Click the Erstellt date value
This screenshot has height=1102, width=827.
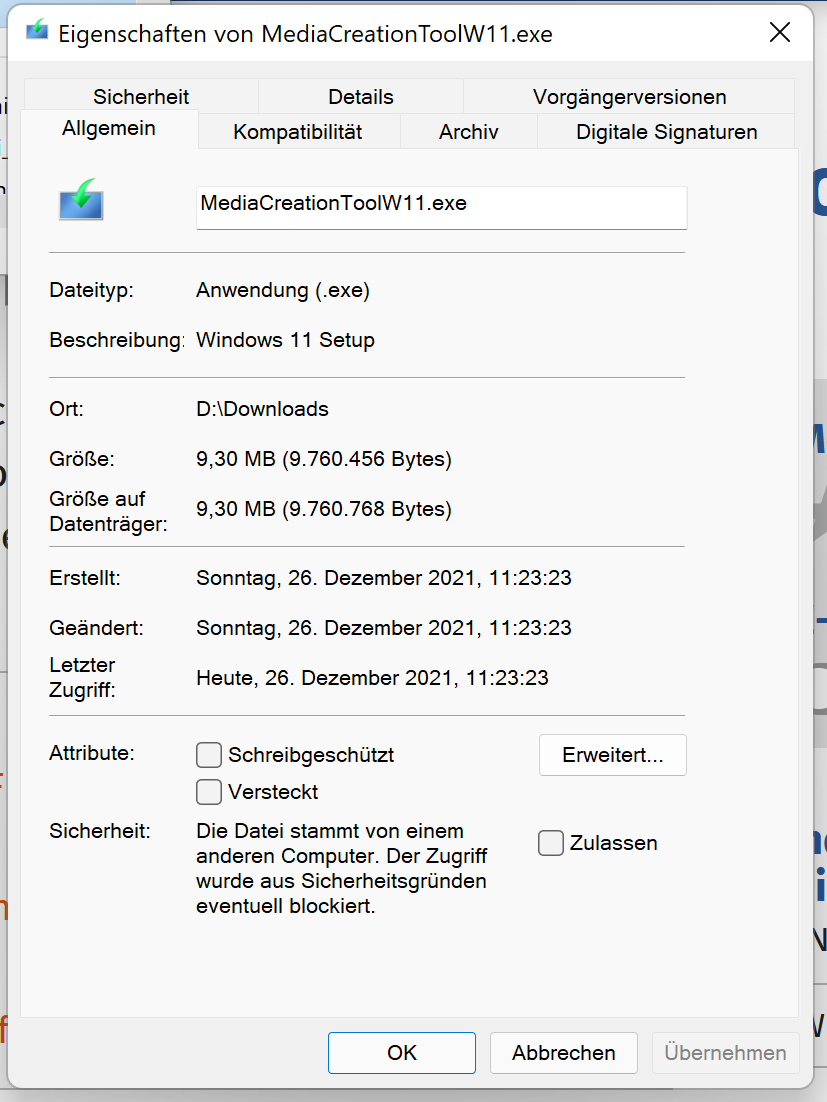384,578
